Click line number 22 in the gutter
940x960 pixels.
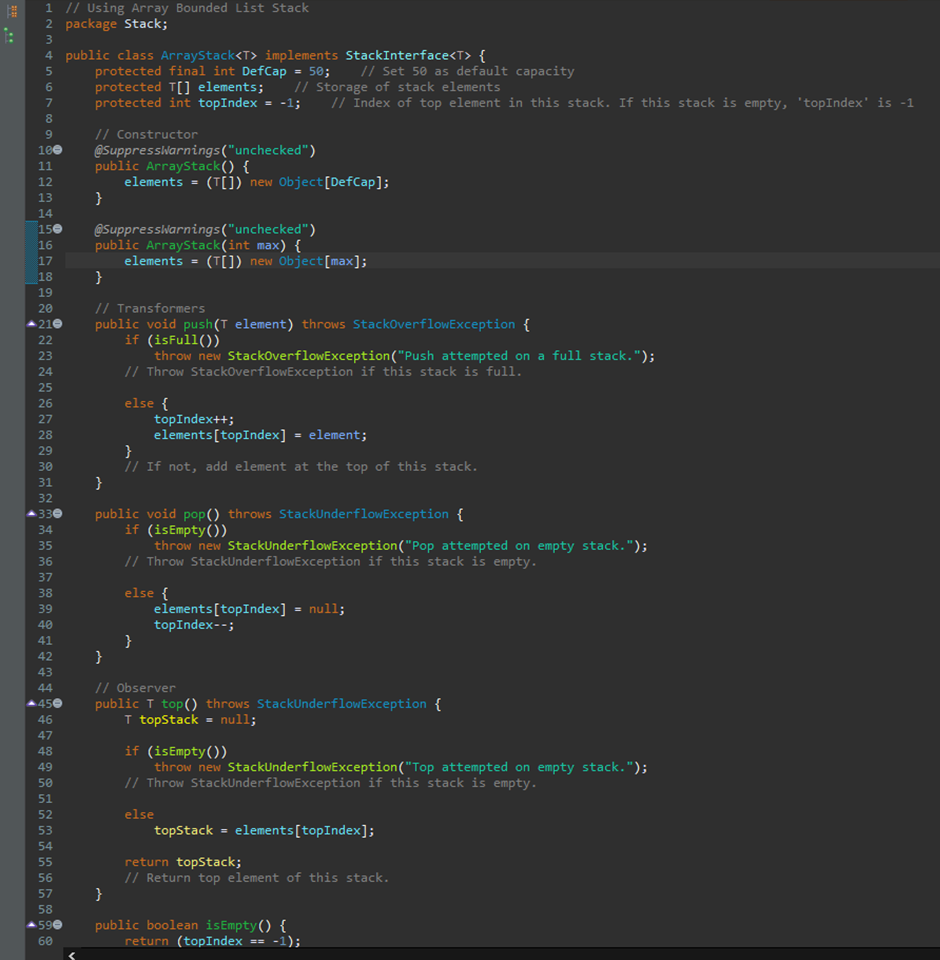pyautogui.click(x=47, y=339)
